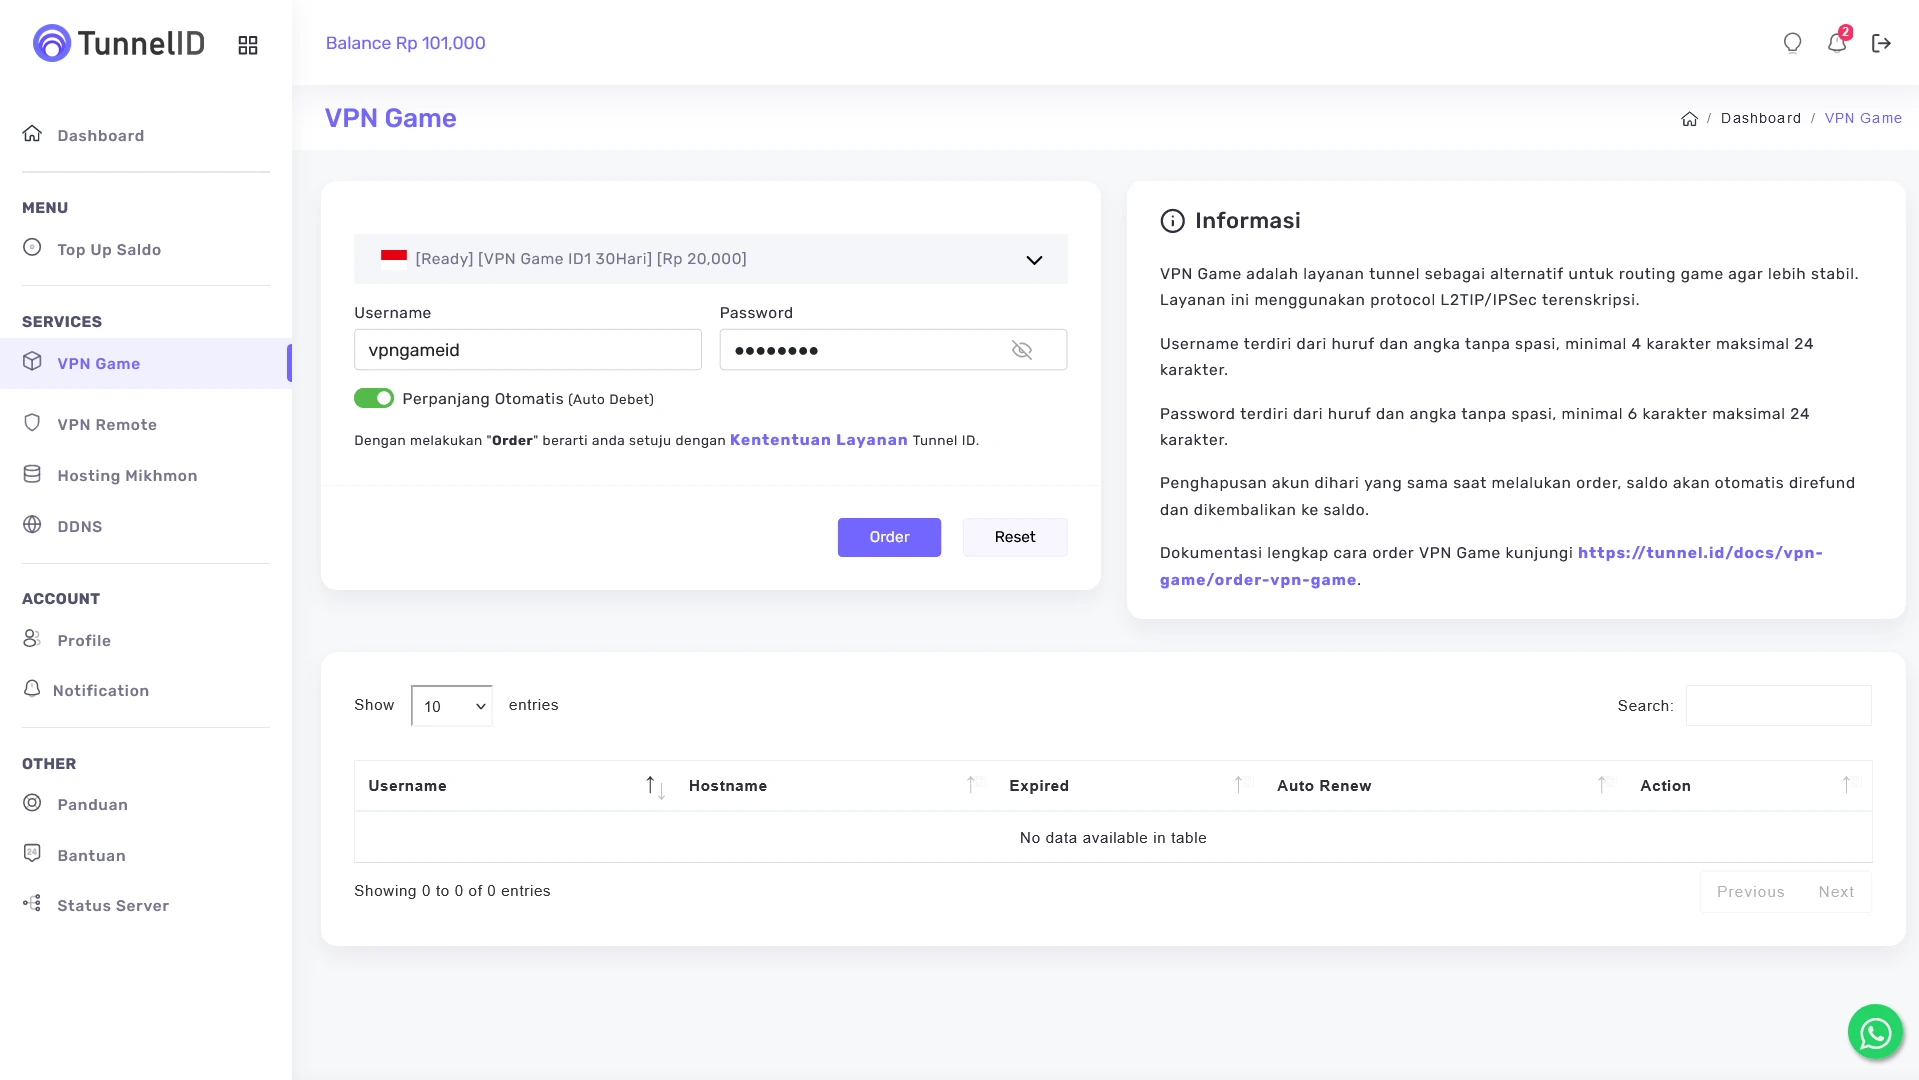The image size is (1919, 1080).
Task: Sort table by Expired column
Action: (1129, 786)
